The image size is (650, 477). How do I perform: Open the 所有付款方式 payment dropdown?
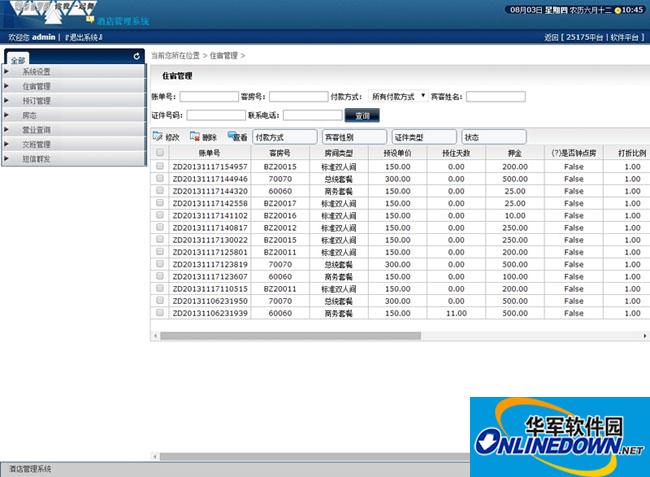click(398, 97)
